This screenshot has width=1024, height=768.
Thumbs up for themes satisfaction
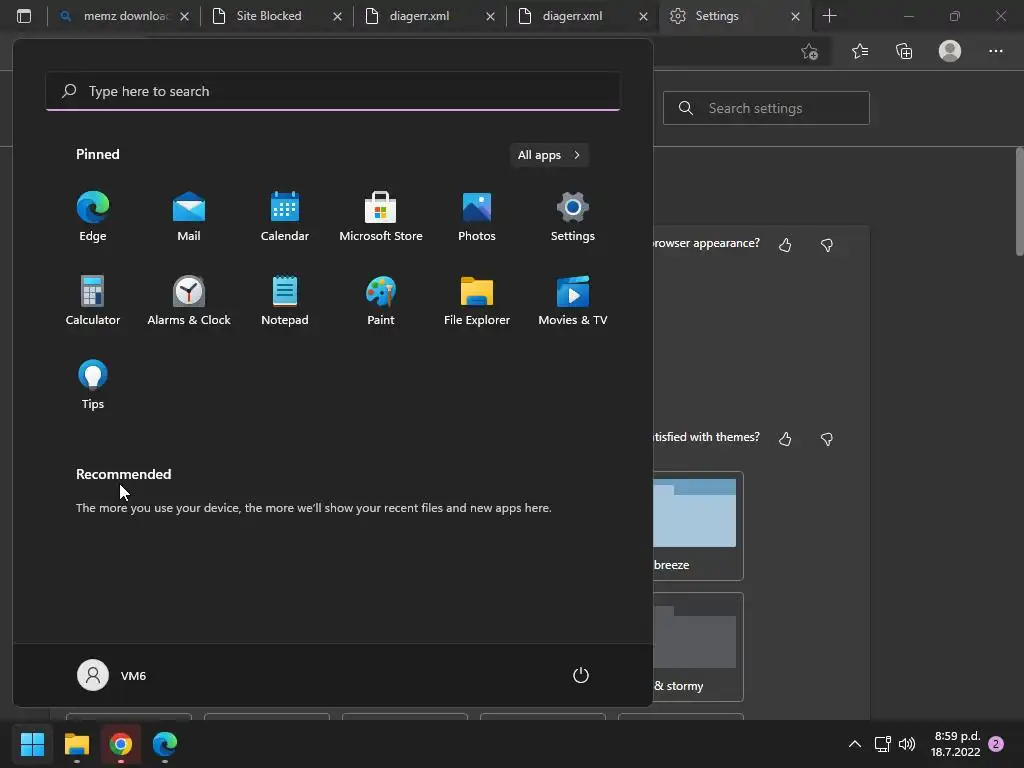pos(785,439)
